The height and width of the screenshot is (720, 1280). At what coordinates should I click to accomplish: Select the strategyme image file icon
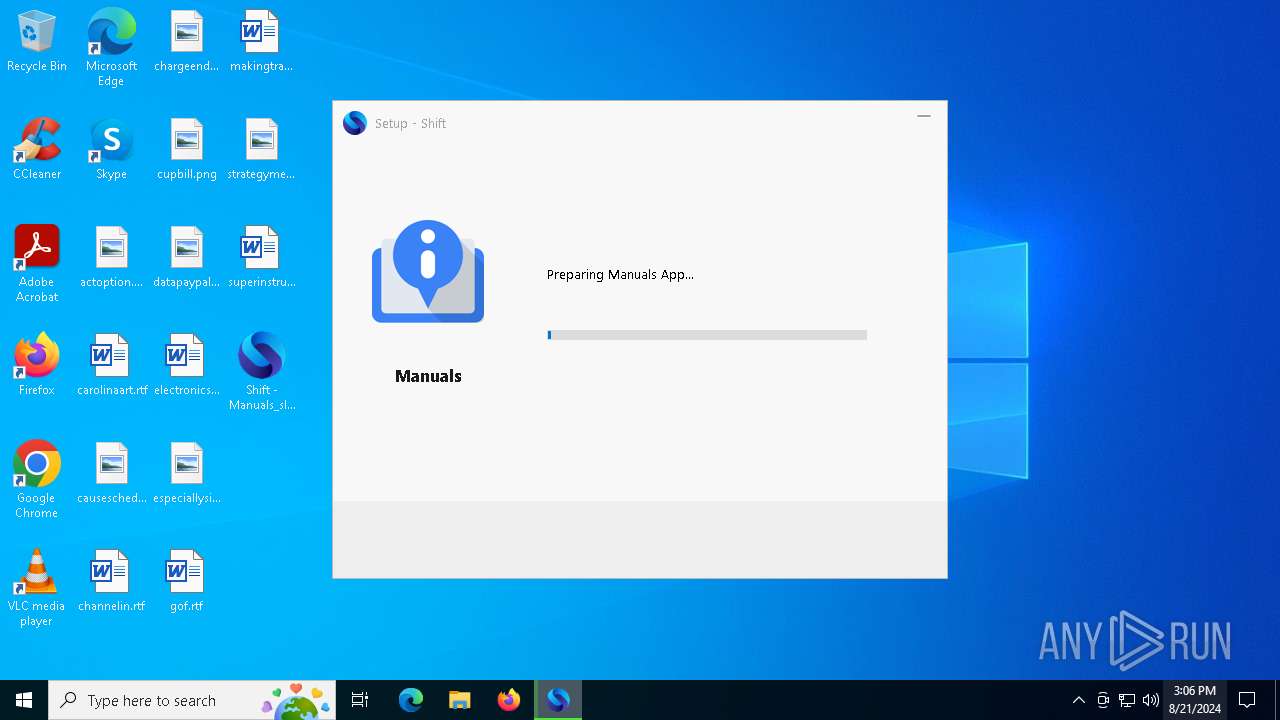point(261,150)
